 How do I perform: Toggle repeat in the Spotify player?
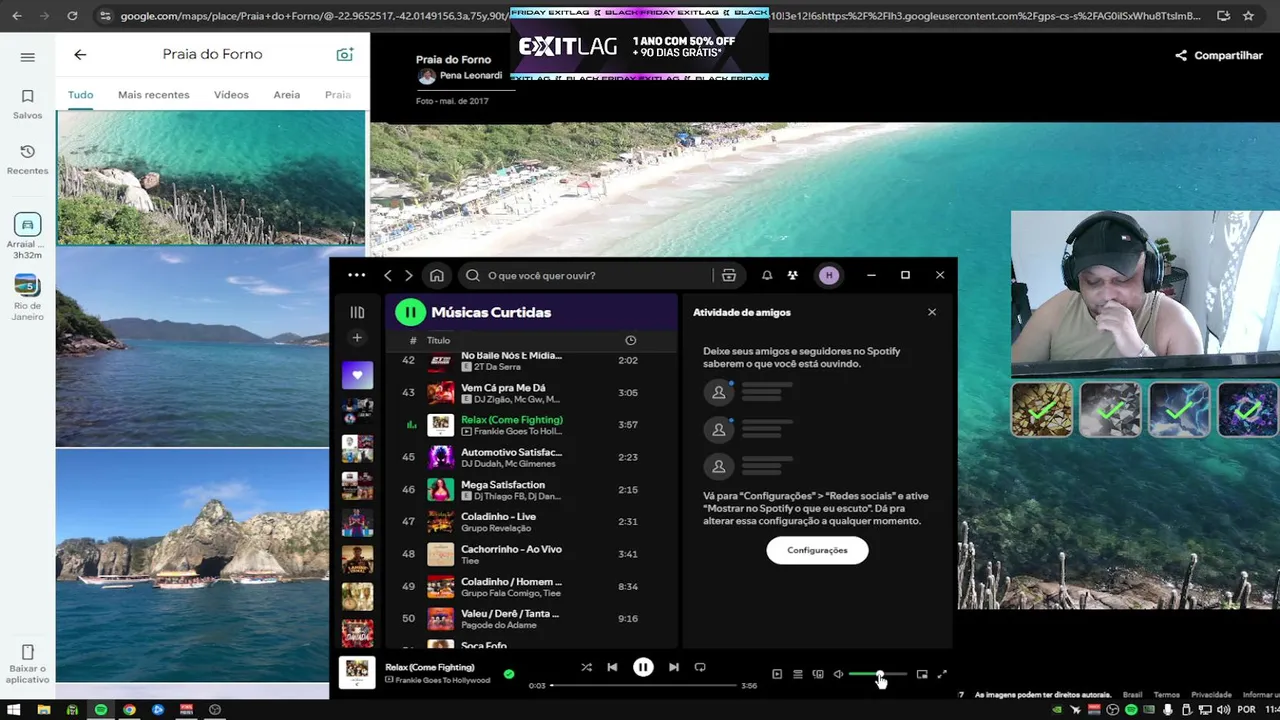click(700, 667)
